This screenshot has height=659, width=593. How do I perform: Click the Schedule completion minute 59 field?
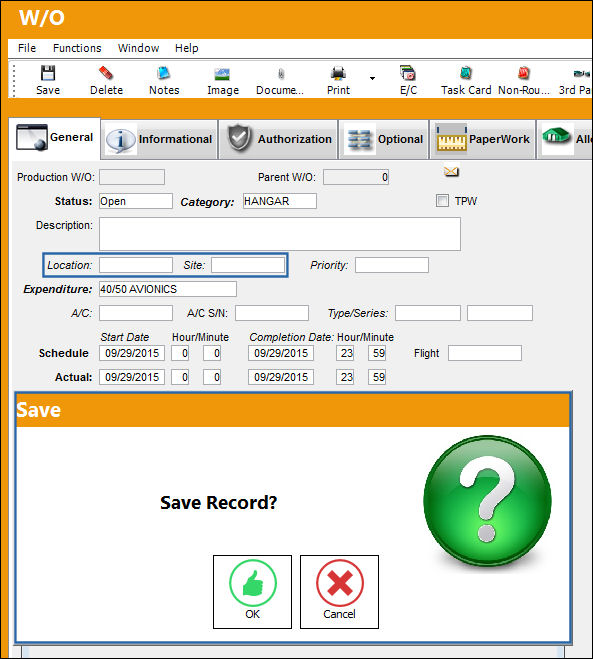[x=377, y=353]
